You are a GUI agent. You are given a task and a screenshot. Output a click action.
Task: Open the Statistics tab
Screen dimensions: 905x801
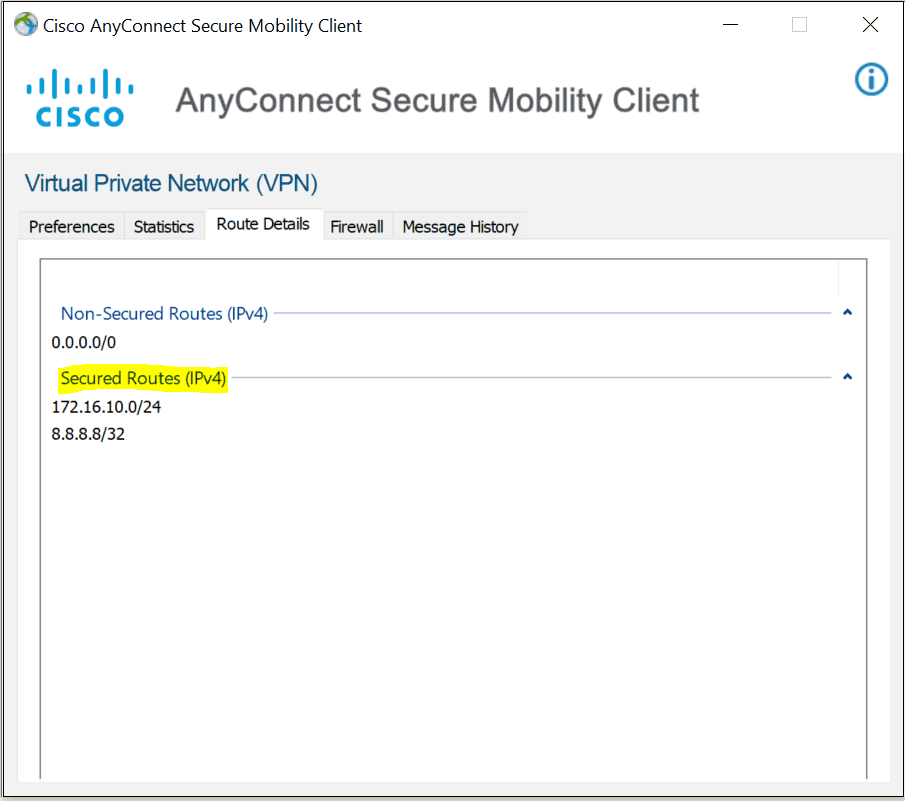pos(164,227)
